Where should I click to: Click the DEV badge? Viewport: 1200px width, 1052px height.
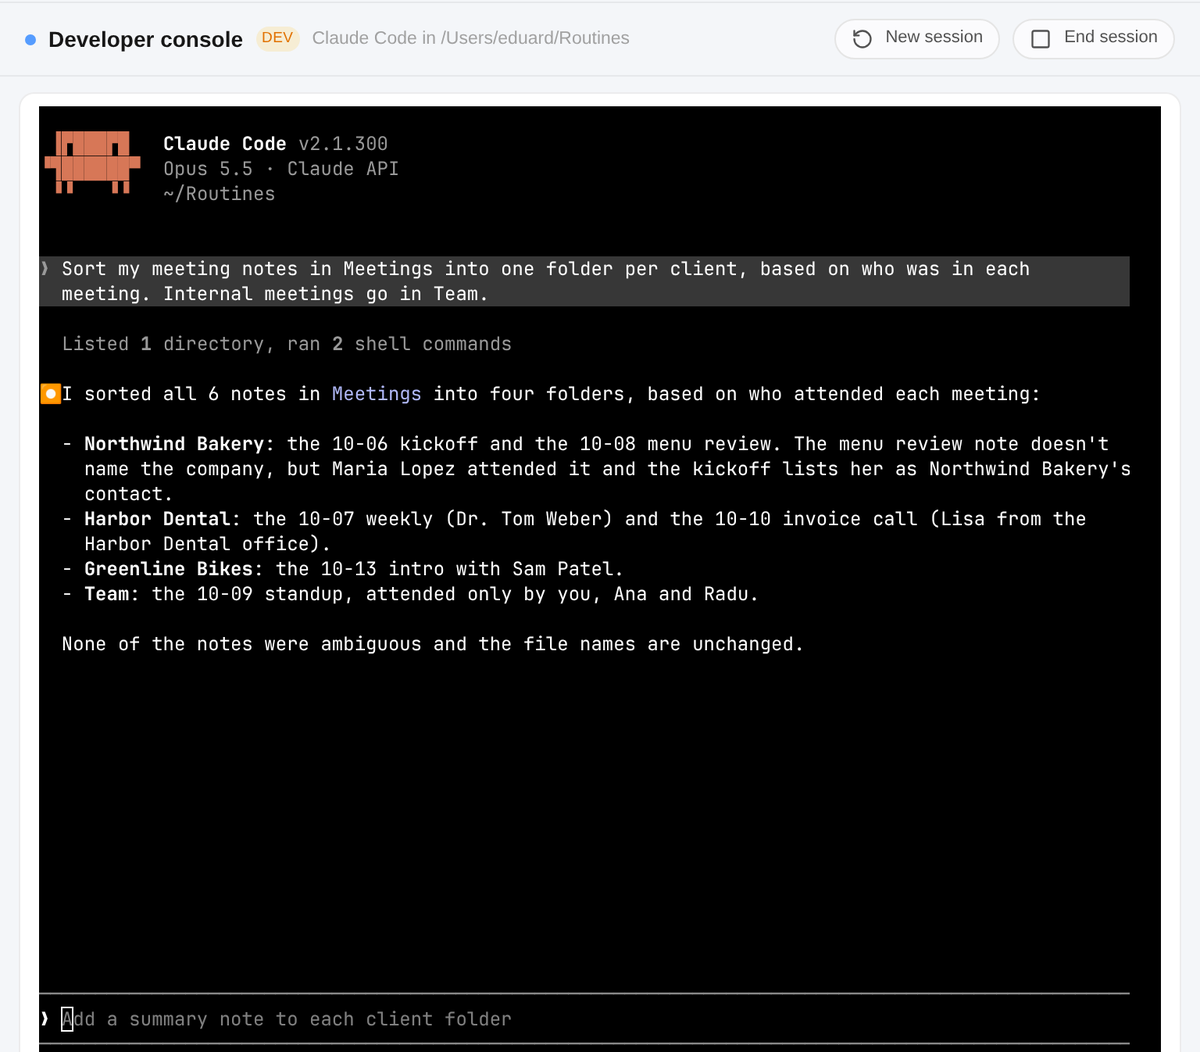coord(277,38)
